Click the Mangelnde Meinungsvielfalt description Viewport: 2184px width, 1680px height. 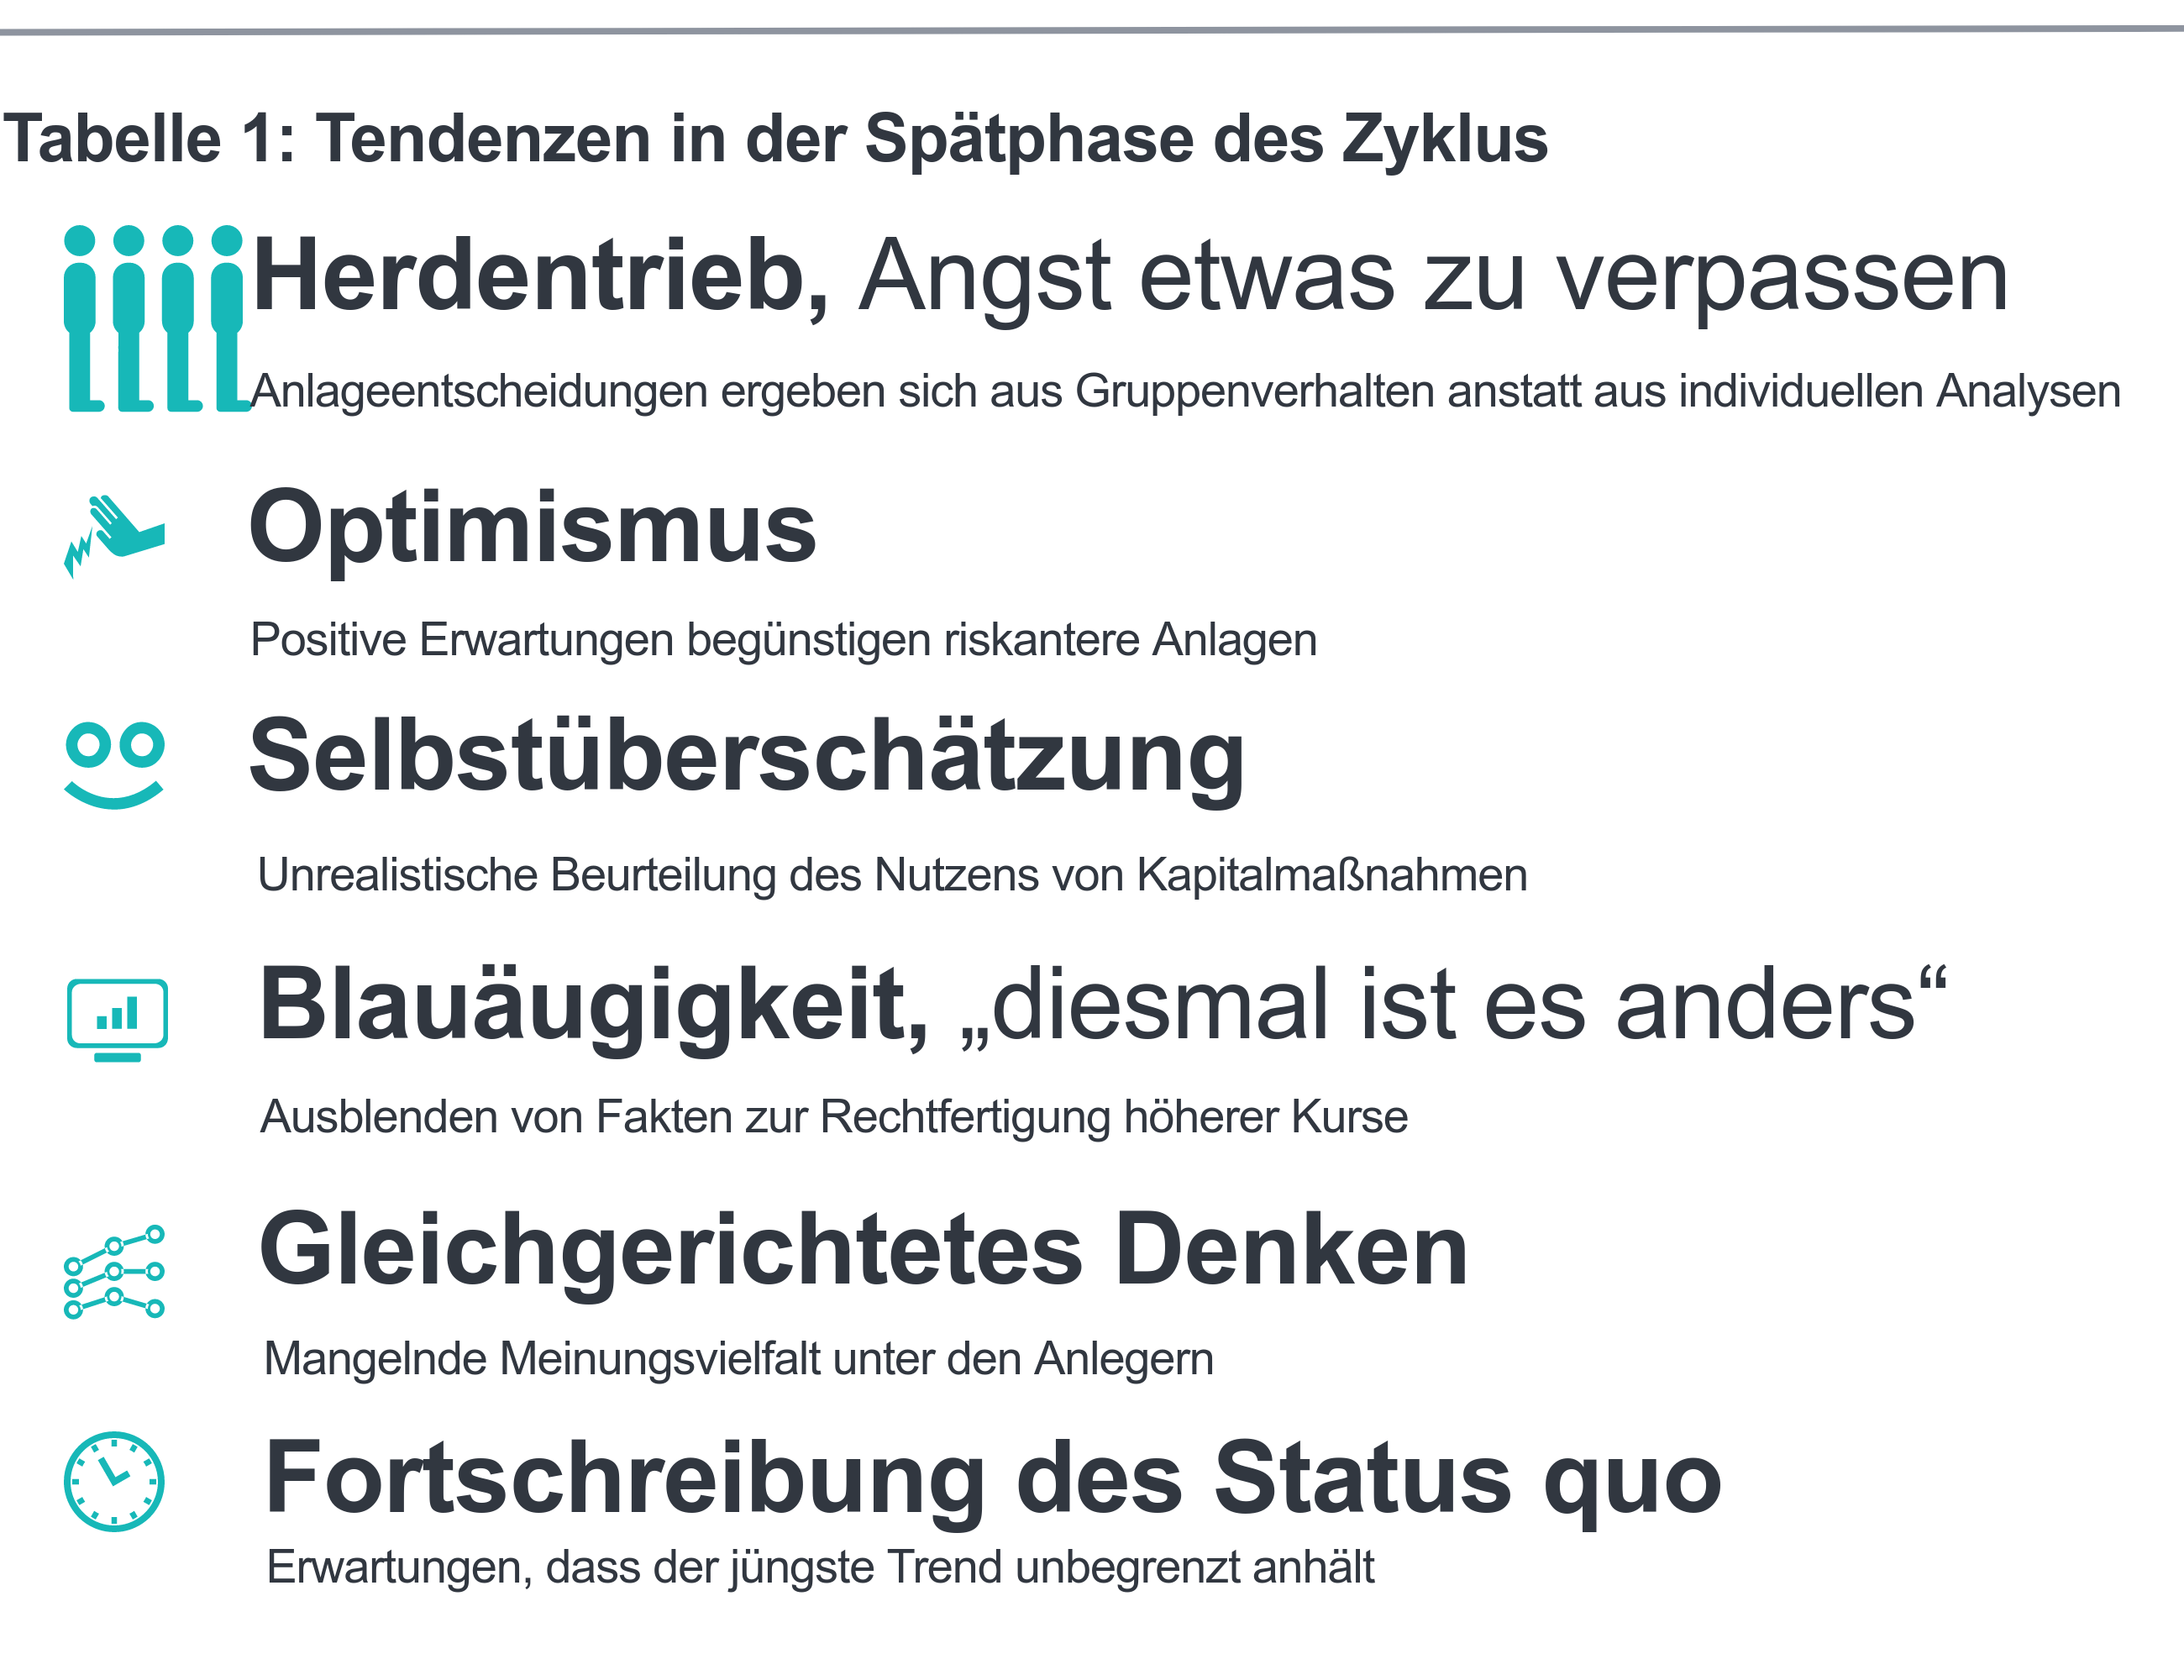tap(739, 1359)
